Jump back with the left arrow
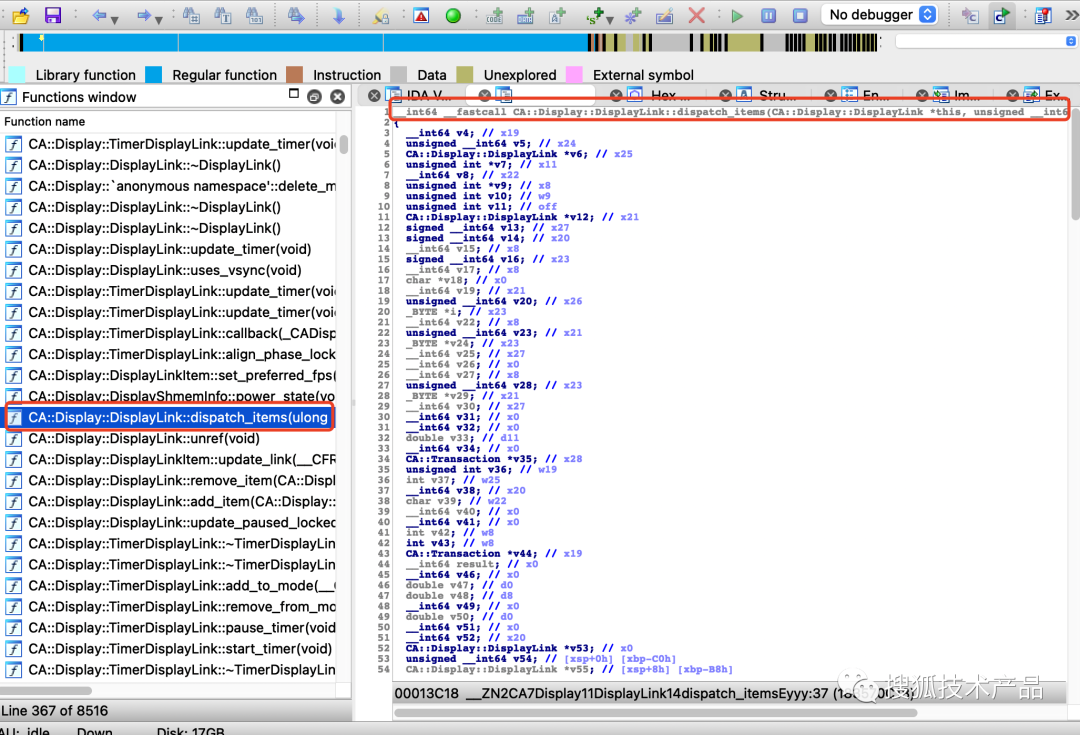1080x735 pixels. (x=99, y=15)
